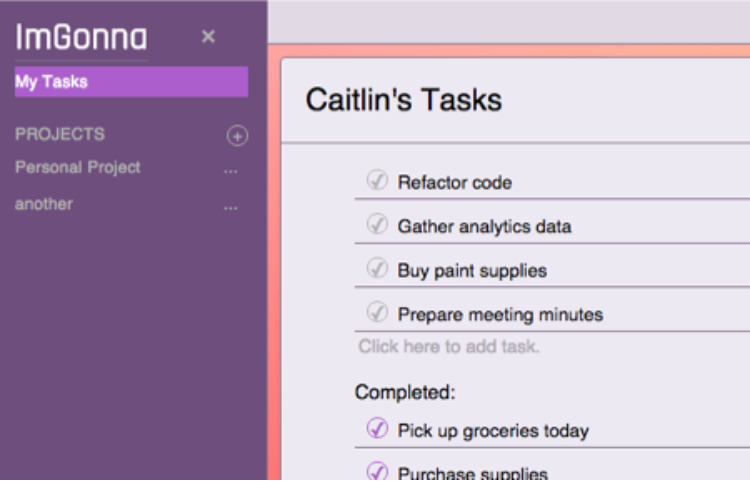The height and width of the screenshot is (481, 750).
Task: Mark Gather analytics data as complete
Action: (x=377, y=224)
